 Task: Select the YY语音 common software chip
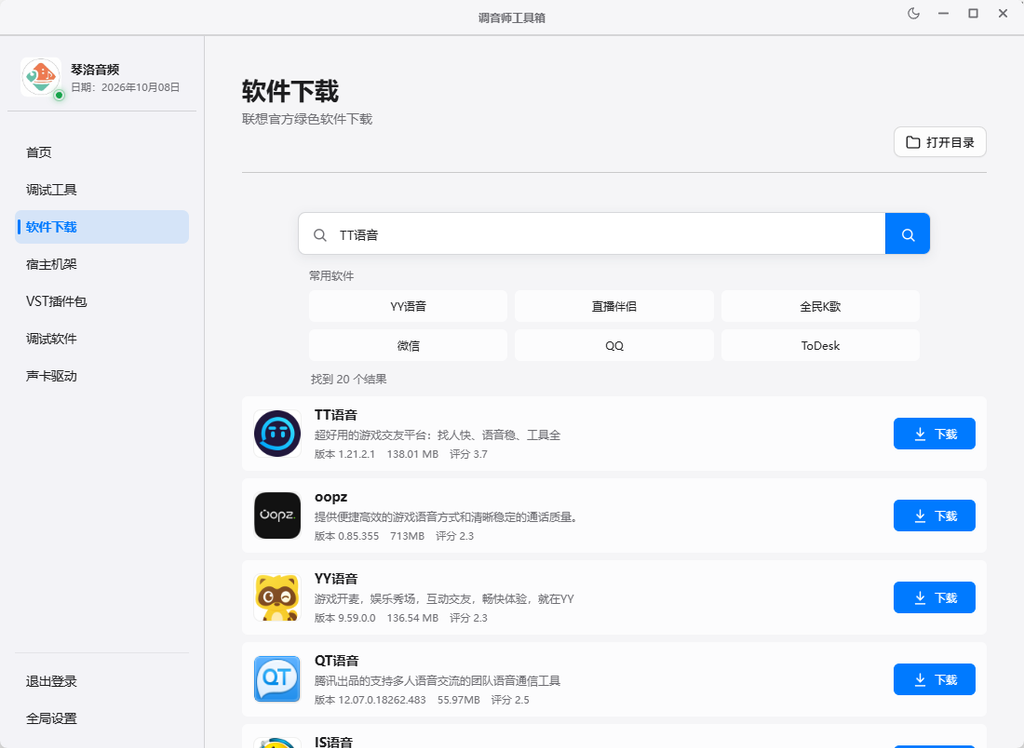point(408,306)
